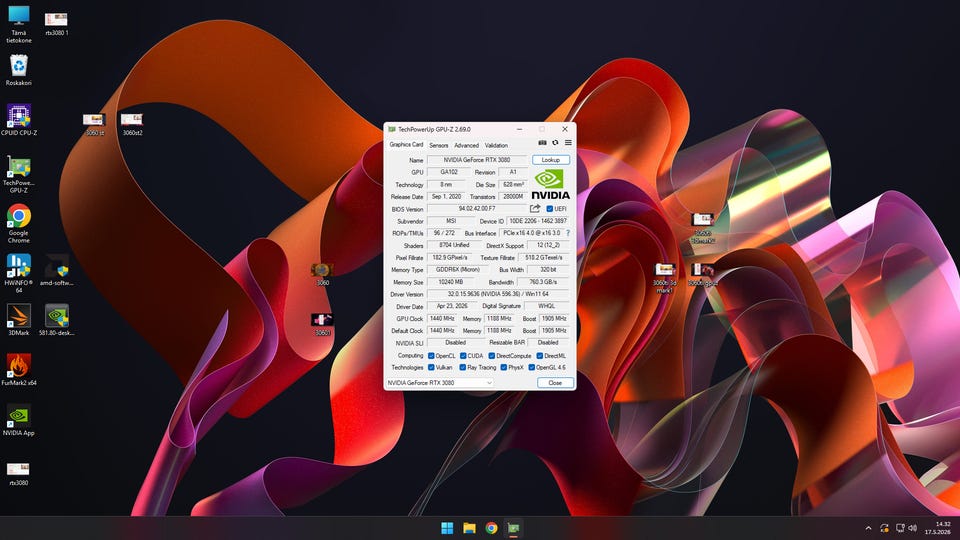Image resolution: width=960 pixels, height=540 pixels.
Task: Click the BIOS export share icon
Action: pos(534,209)
